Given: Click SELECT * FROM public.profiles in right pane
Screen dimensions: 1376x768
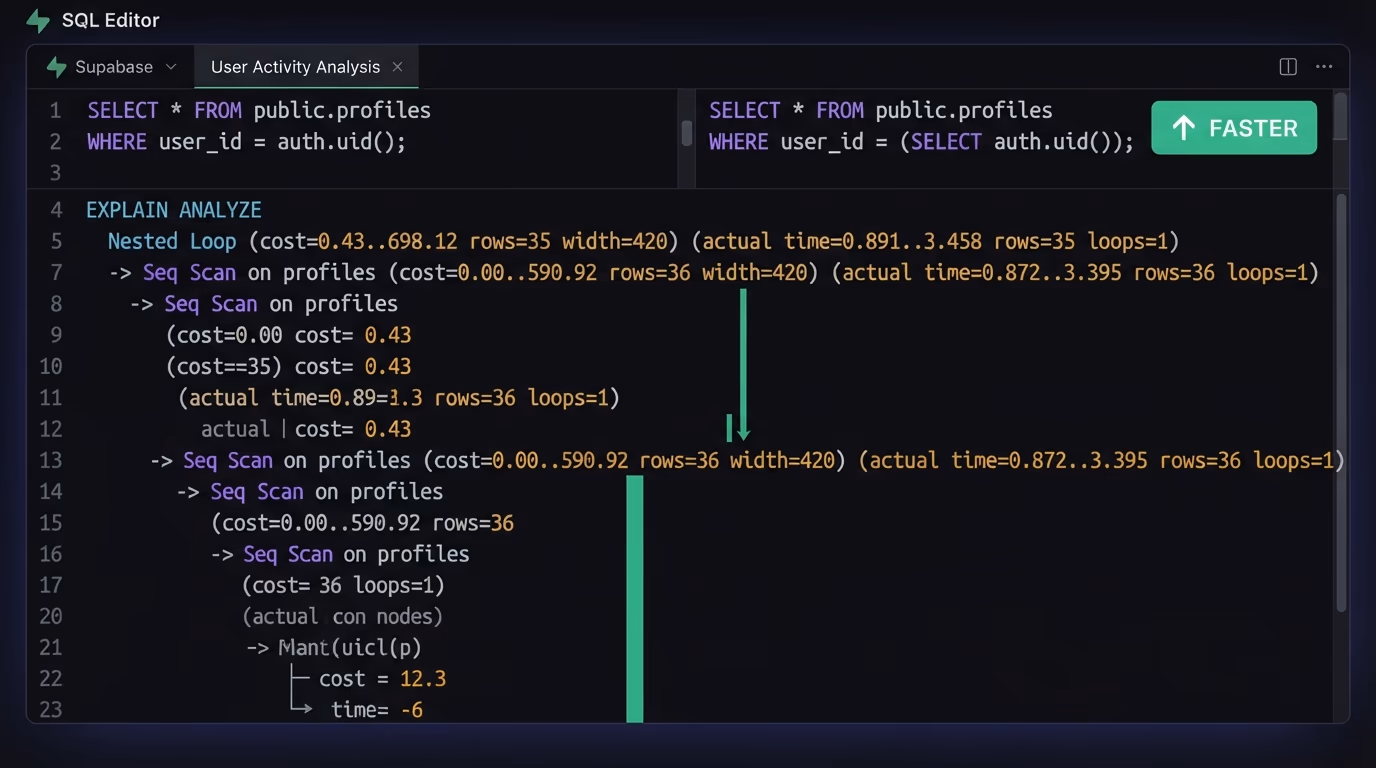Looking at the screenshot, I should coord(881,110).
